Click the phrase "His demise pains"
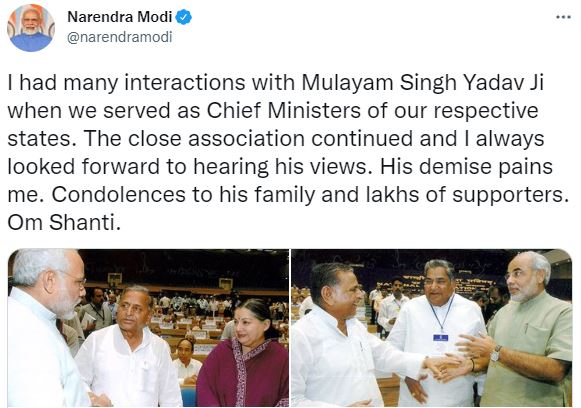The height and width of the screenshot is (408, 581). [467, 167]
